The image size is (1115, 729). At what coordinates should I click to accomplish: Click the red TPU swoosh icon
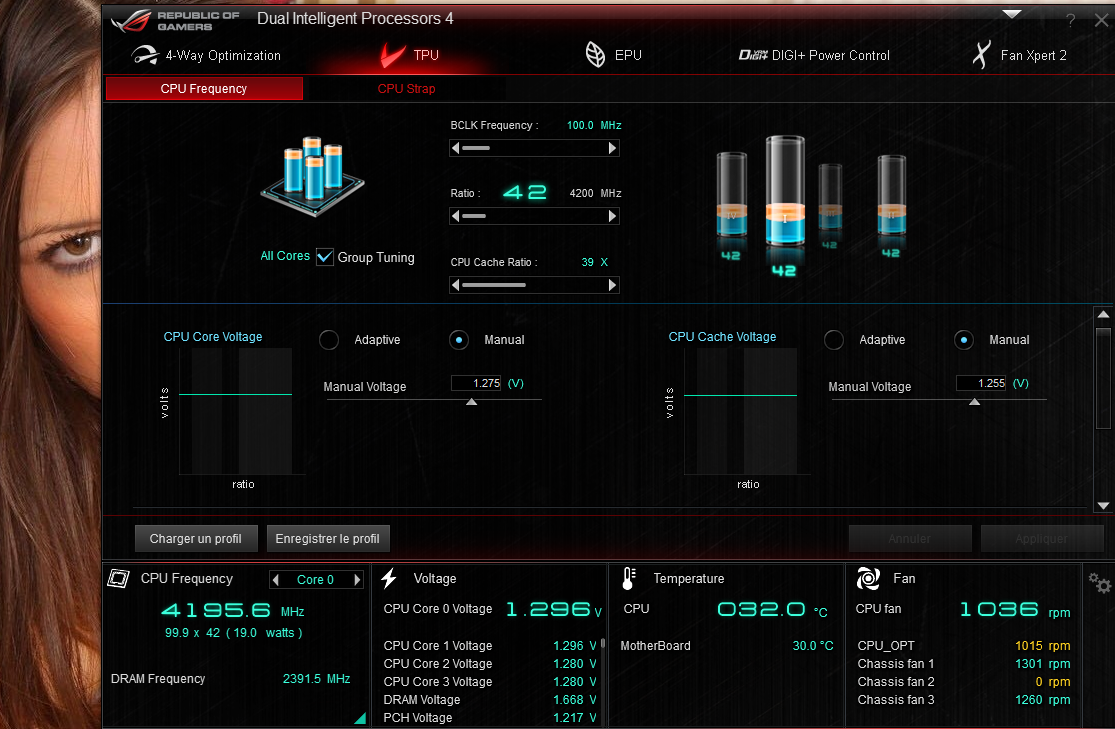click(392, 55)
